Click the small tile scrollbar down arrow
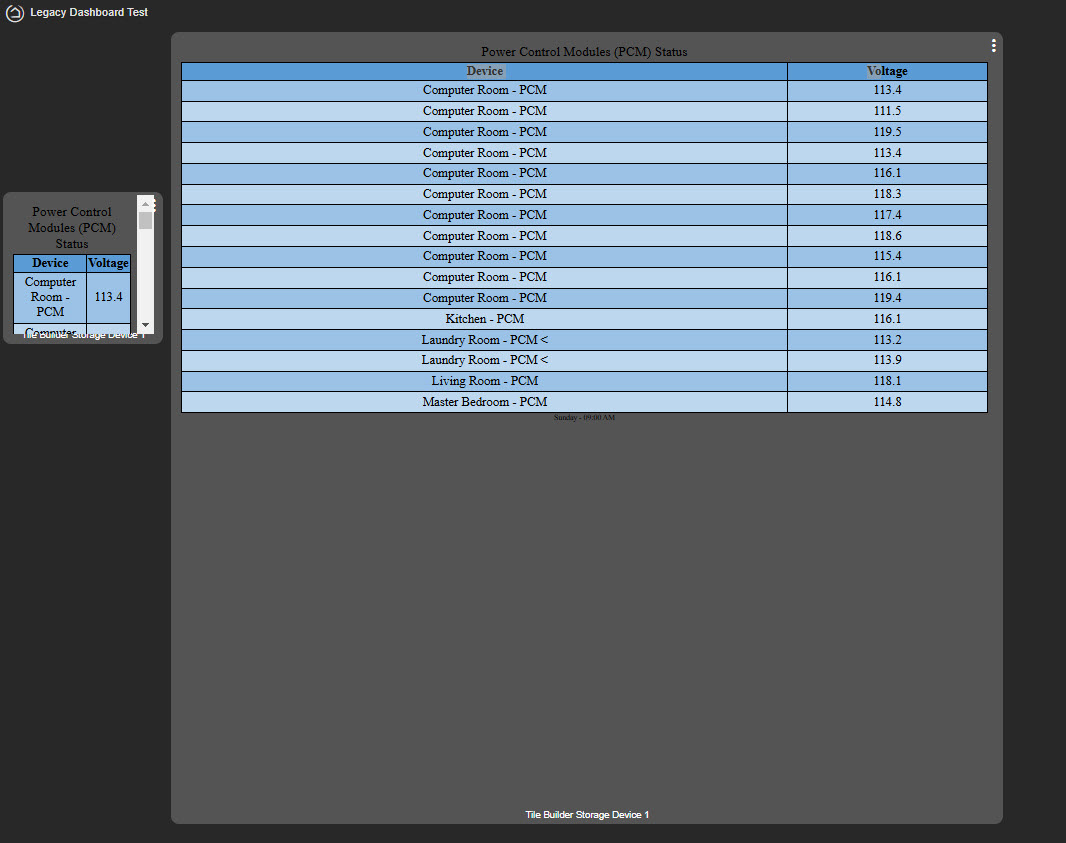Viewport: 1066px width, 843px height. (145, 325)
